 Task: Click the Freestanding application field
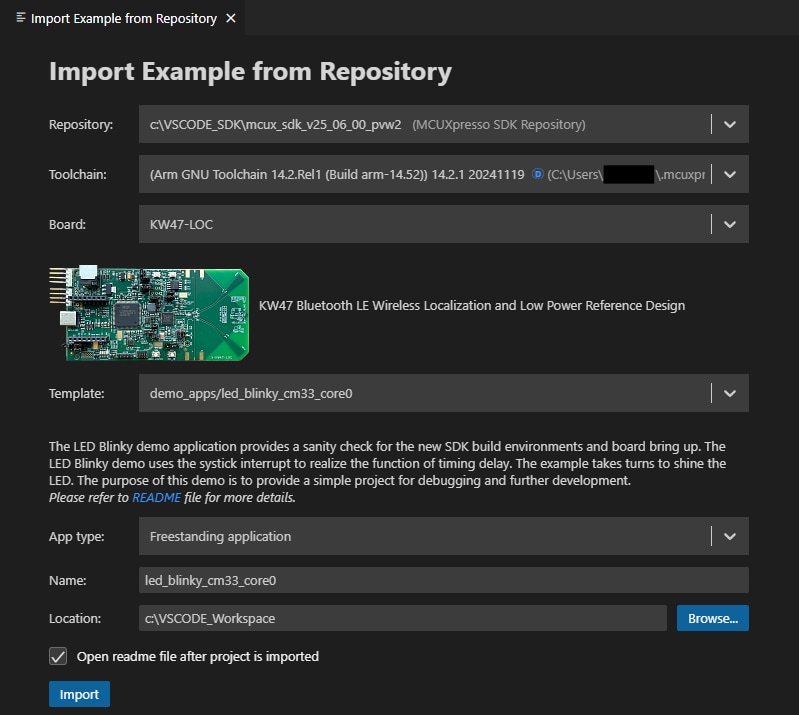coord(443,536)
